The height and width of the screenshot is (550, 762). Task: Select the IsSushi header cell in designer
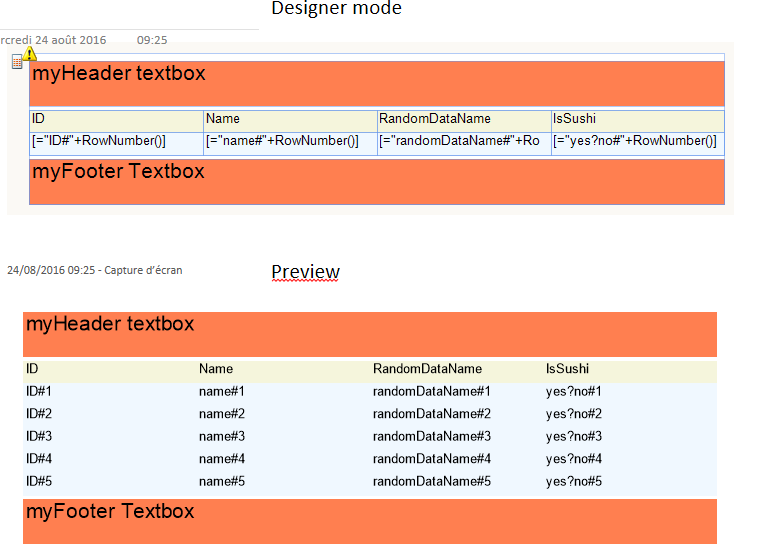(x=637, y=119)
